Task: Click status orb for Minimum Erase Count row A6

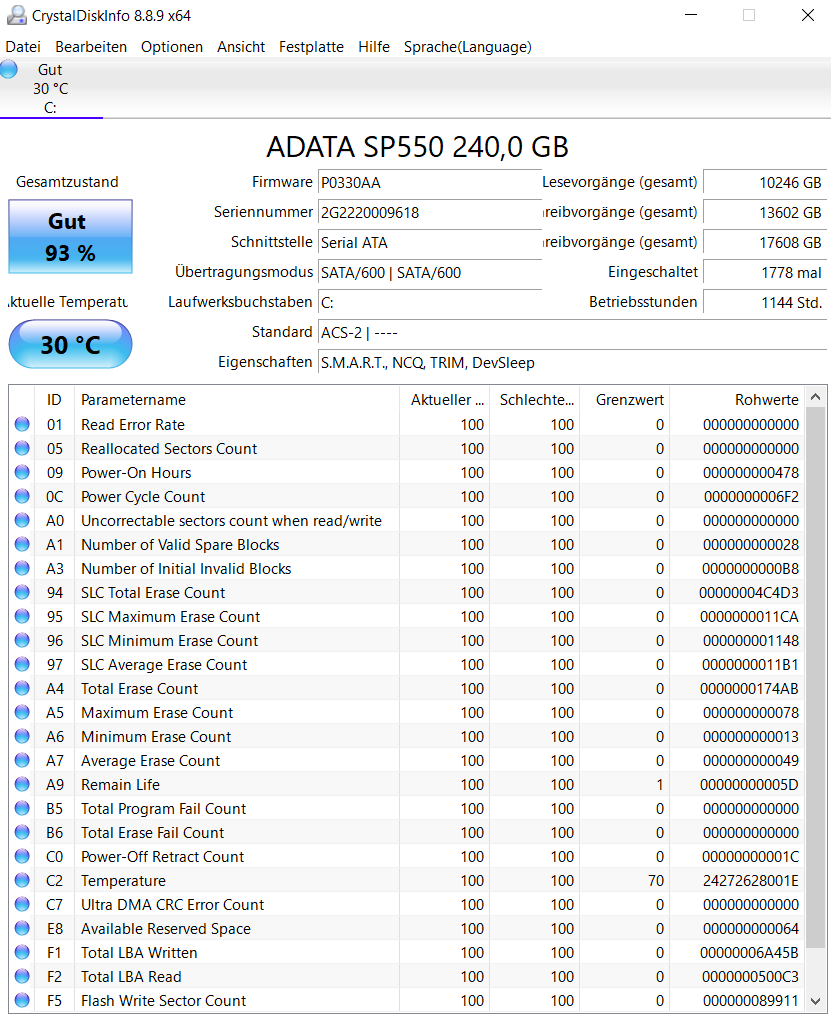Action: click(x=22, y=735)
